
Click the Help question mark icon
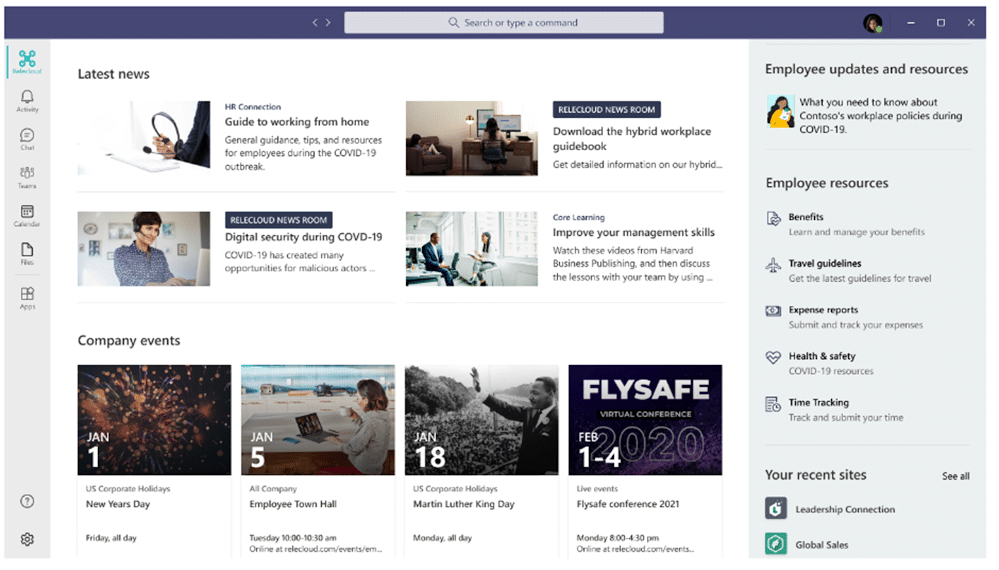(x=27, y=501)
